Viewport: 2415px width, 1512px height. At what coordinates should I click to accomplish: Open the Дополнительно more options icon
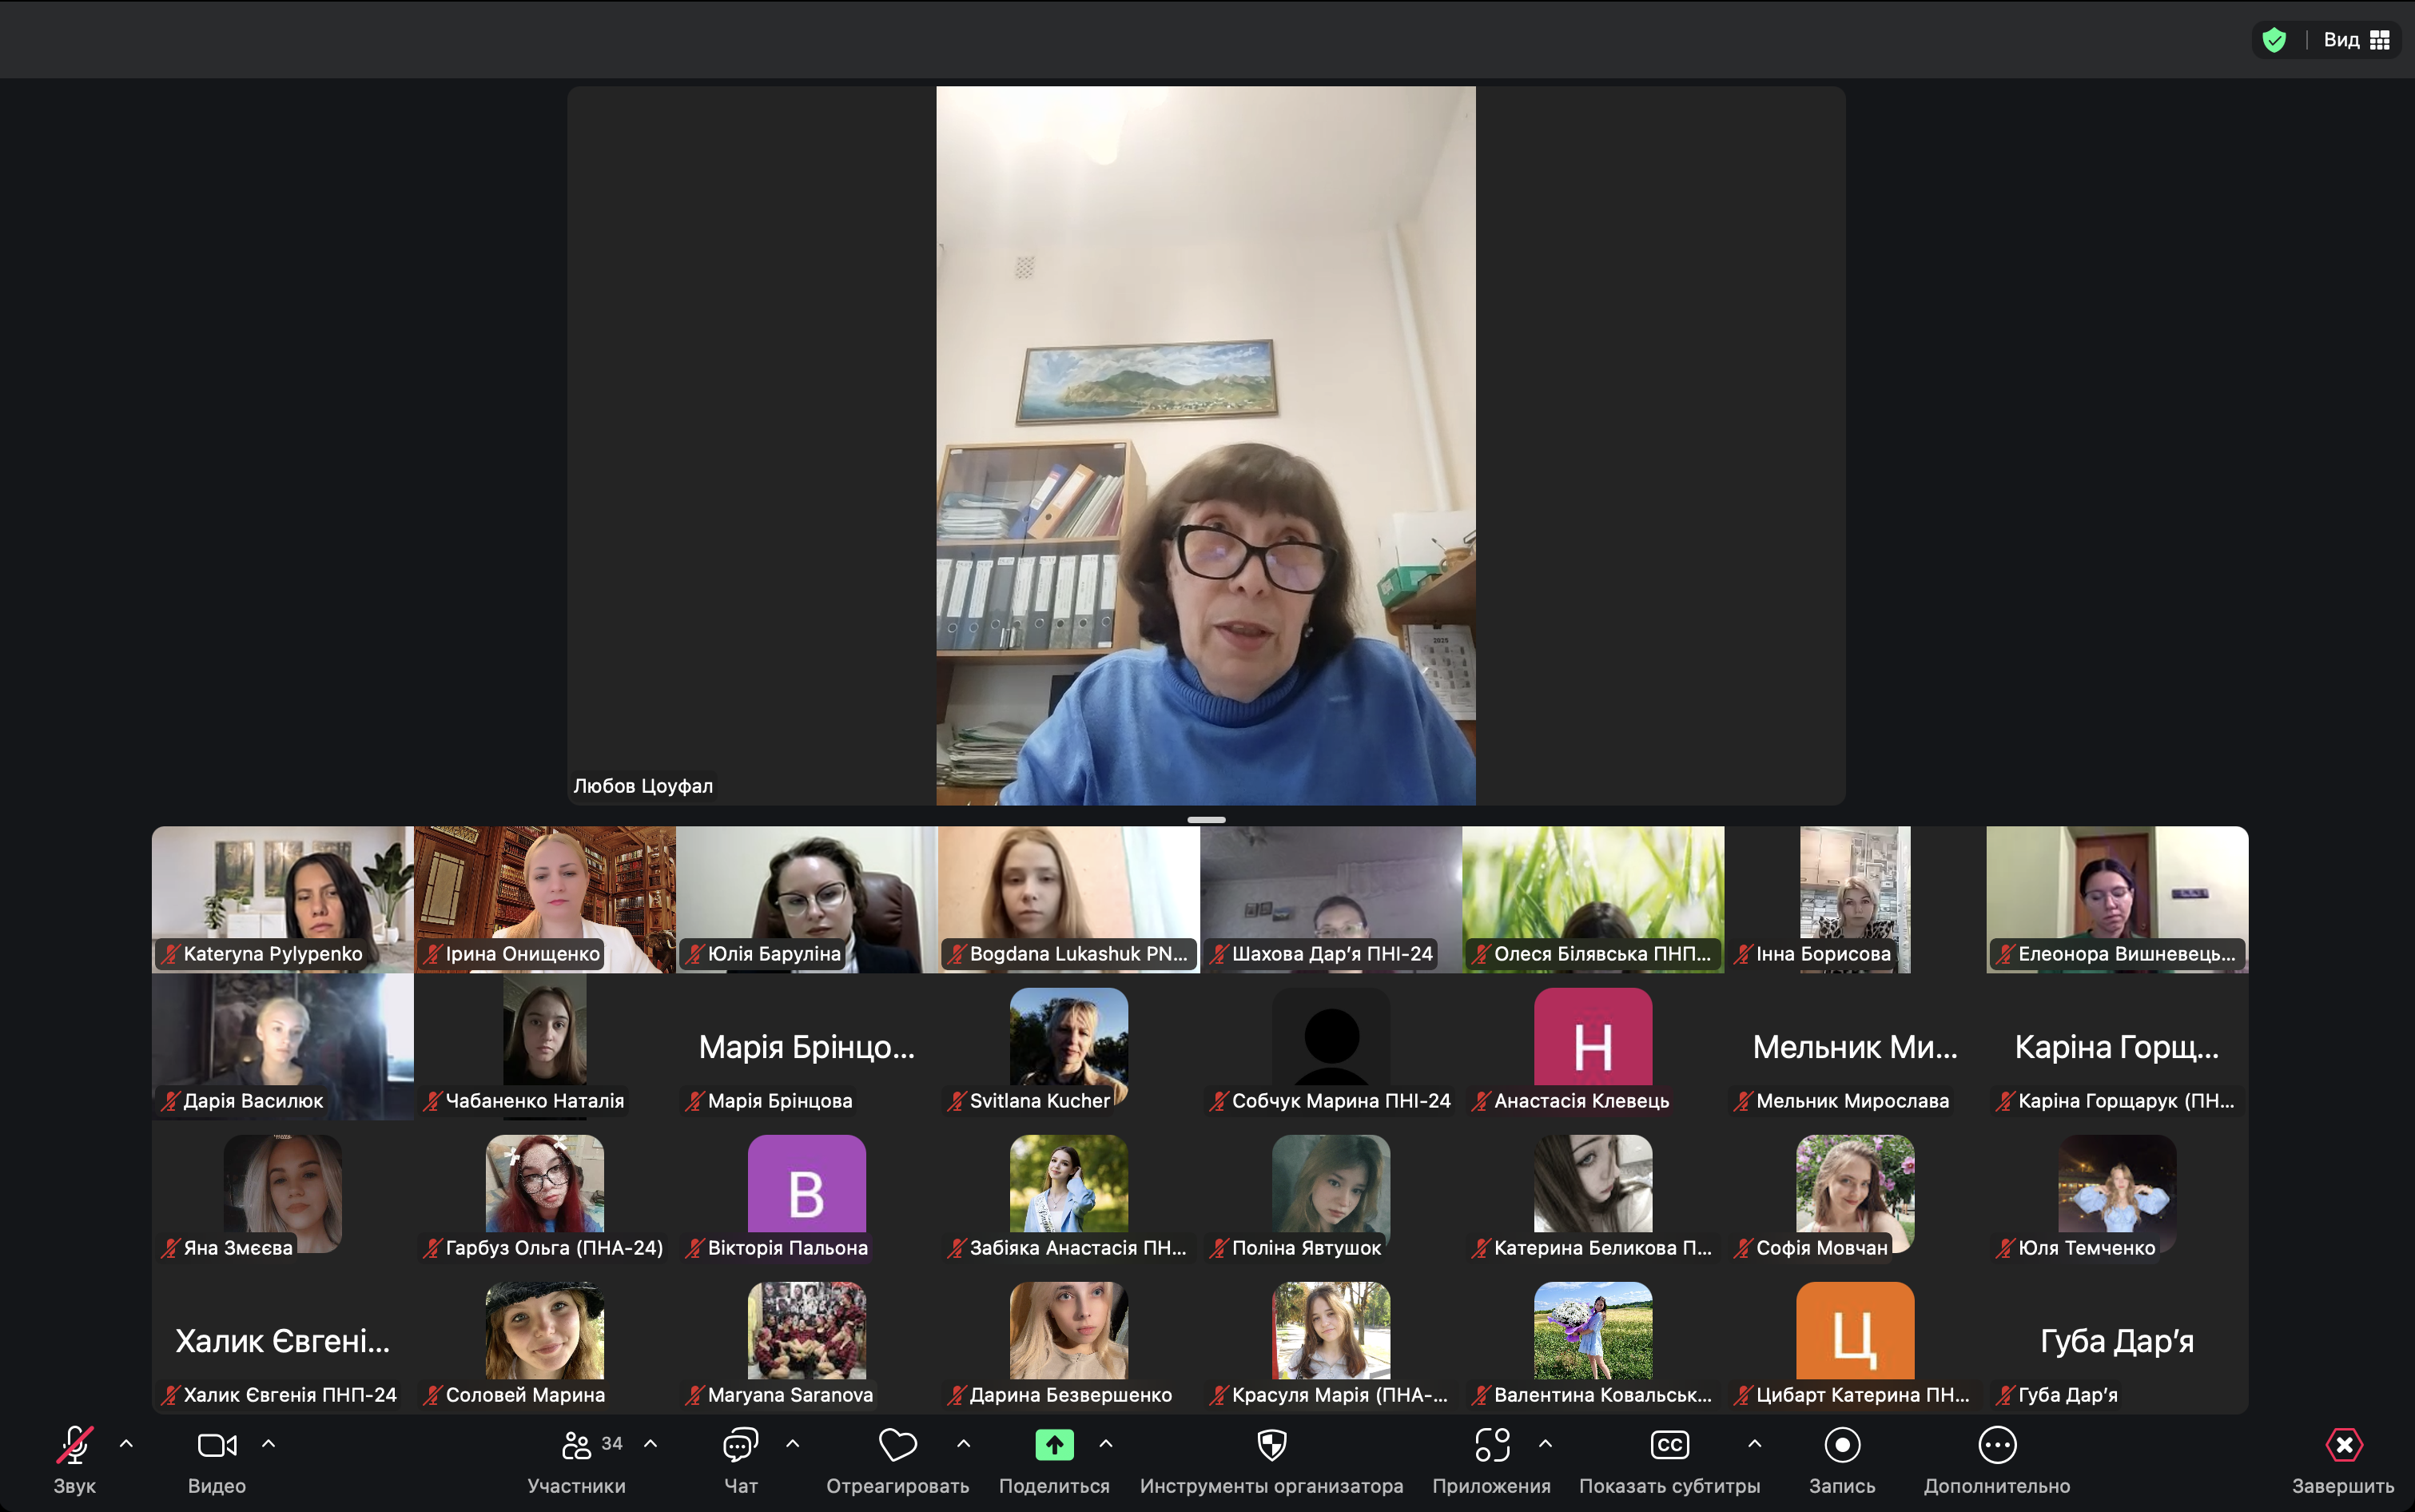(1996, 1445)
